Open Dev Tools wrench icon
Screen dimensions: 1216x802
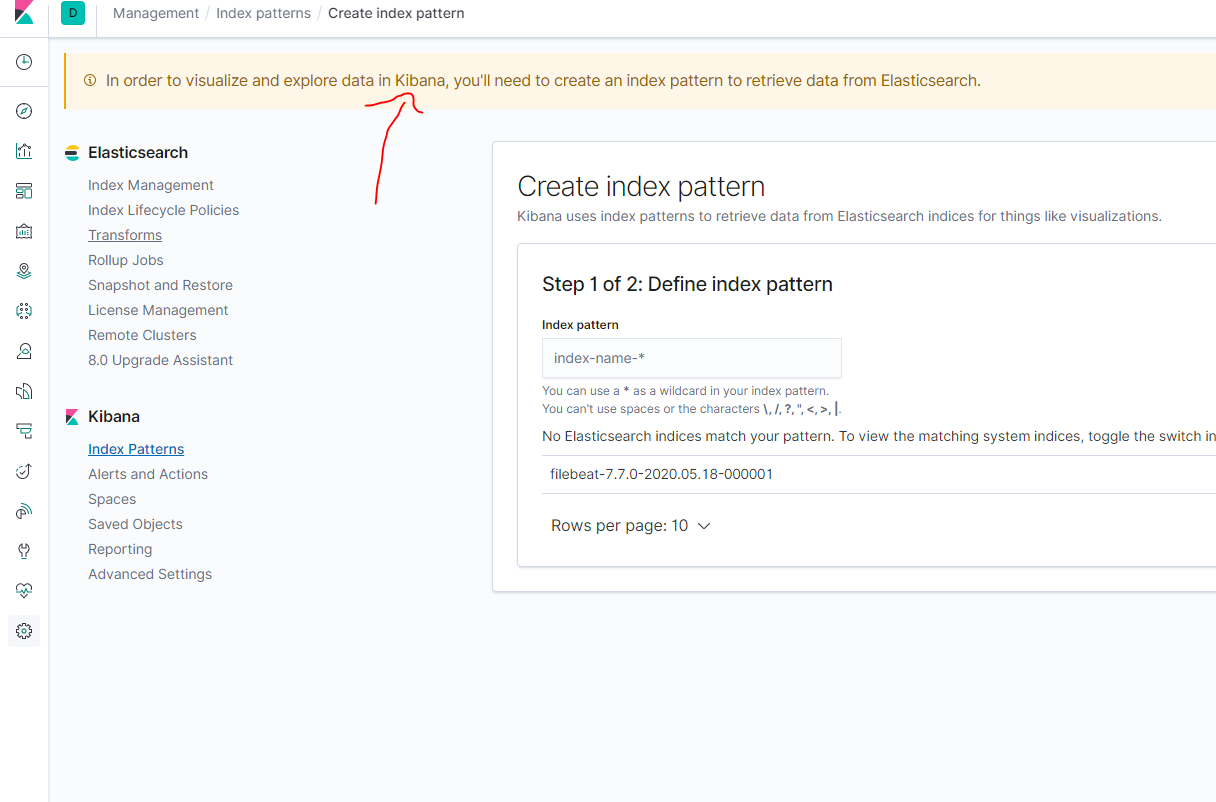[24, 551]
